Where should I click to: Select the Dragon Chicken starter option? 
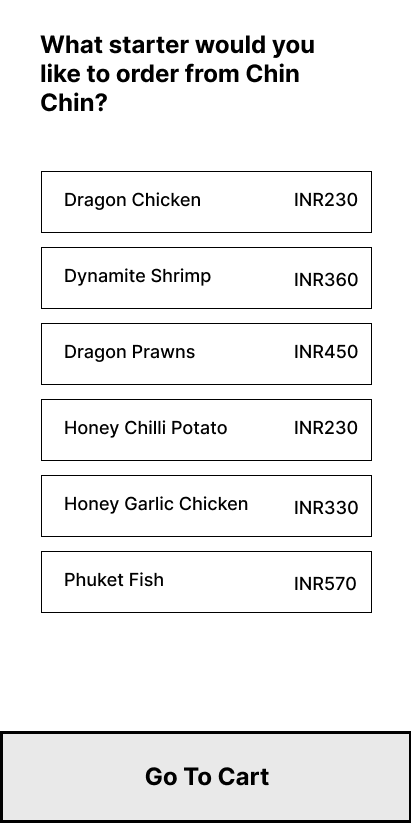pyautogui.click(x=206, y=202)
